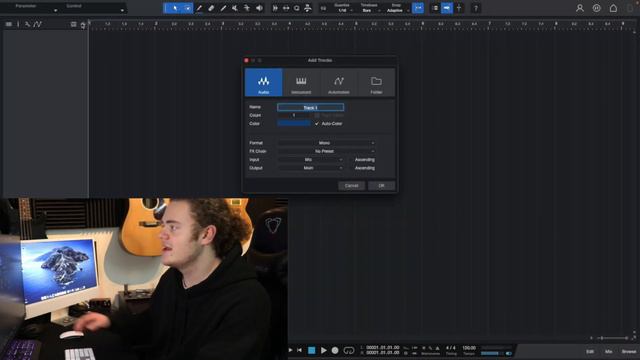This screenshot has height=360, width=640.
Task: Click the bar 5 marker on timeline ruler
Action: pos(356,24)
